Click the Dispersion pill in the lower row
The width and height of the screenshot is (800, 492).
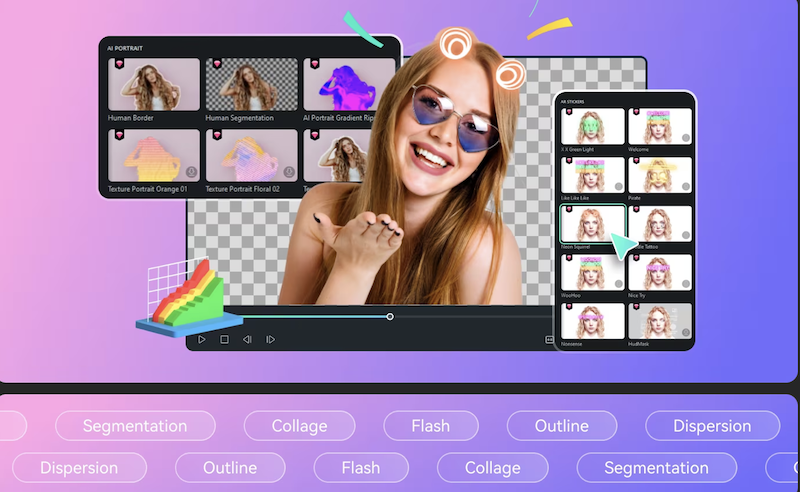(x=79, y=468)
